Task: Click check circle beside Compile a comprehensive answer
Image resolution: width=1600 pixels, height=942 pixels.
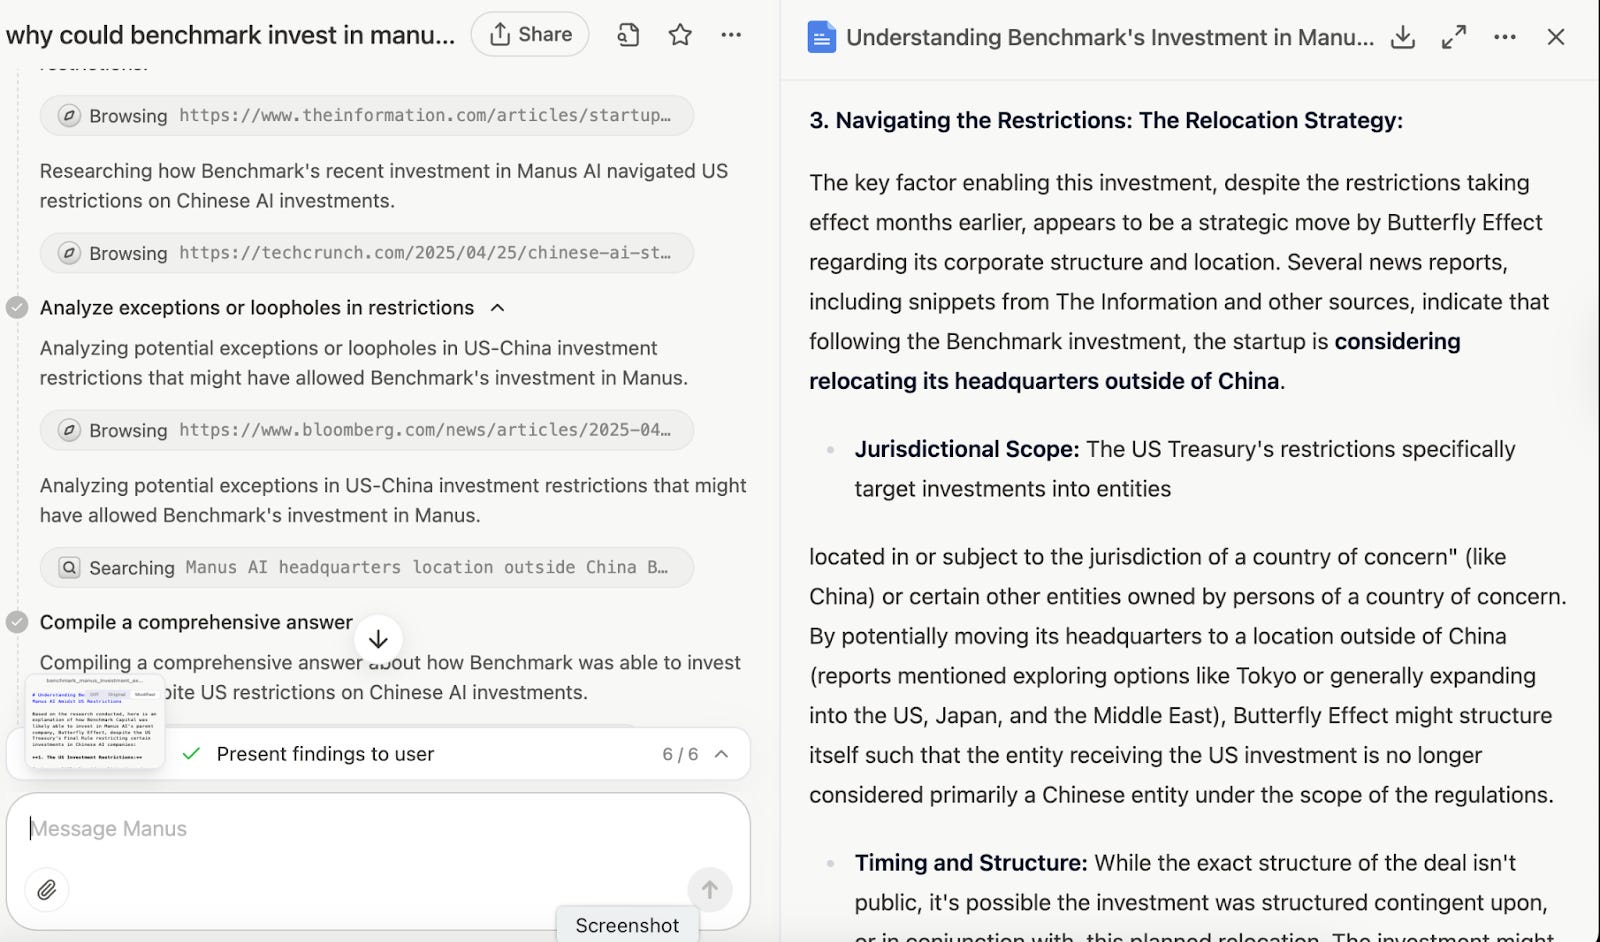Action: click(x=17, y=622)
